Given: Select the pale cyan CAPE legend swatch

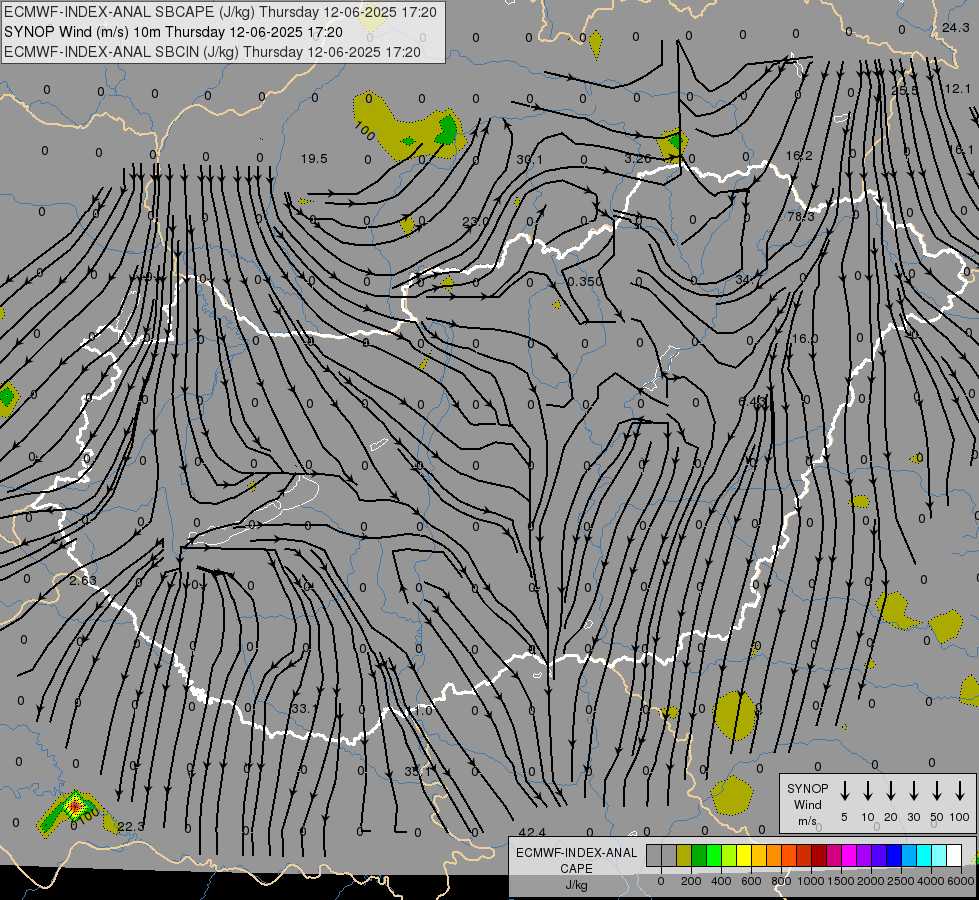Looking at the screenshot, I should [938, 856].
